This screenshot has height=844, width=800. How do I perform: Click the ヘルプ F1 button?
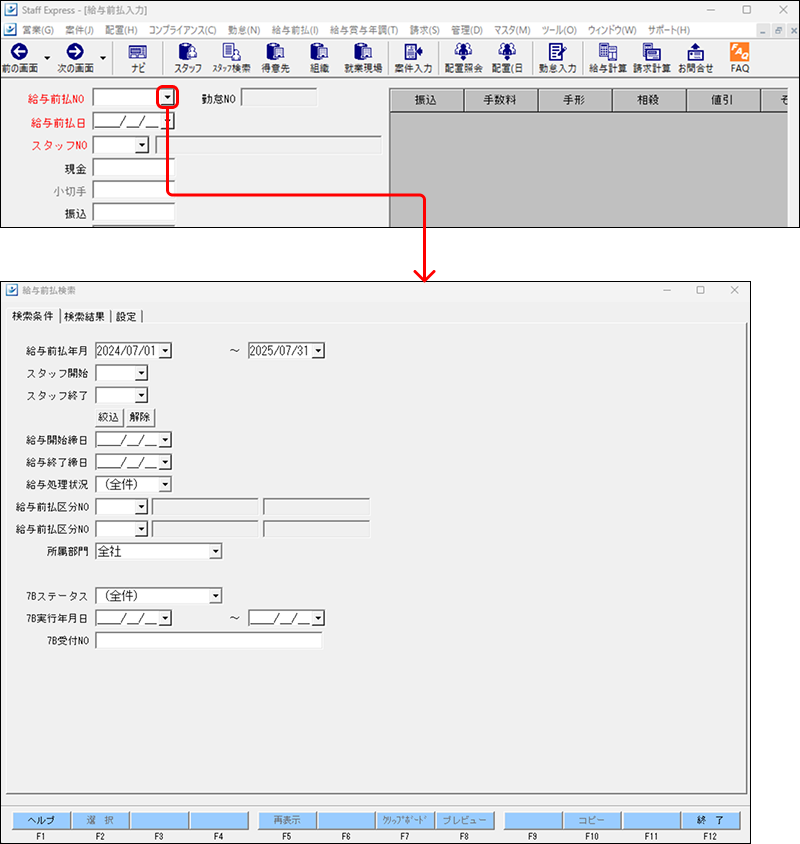(x=41, y=820)
